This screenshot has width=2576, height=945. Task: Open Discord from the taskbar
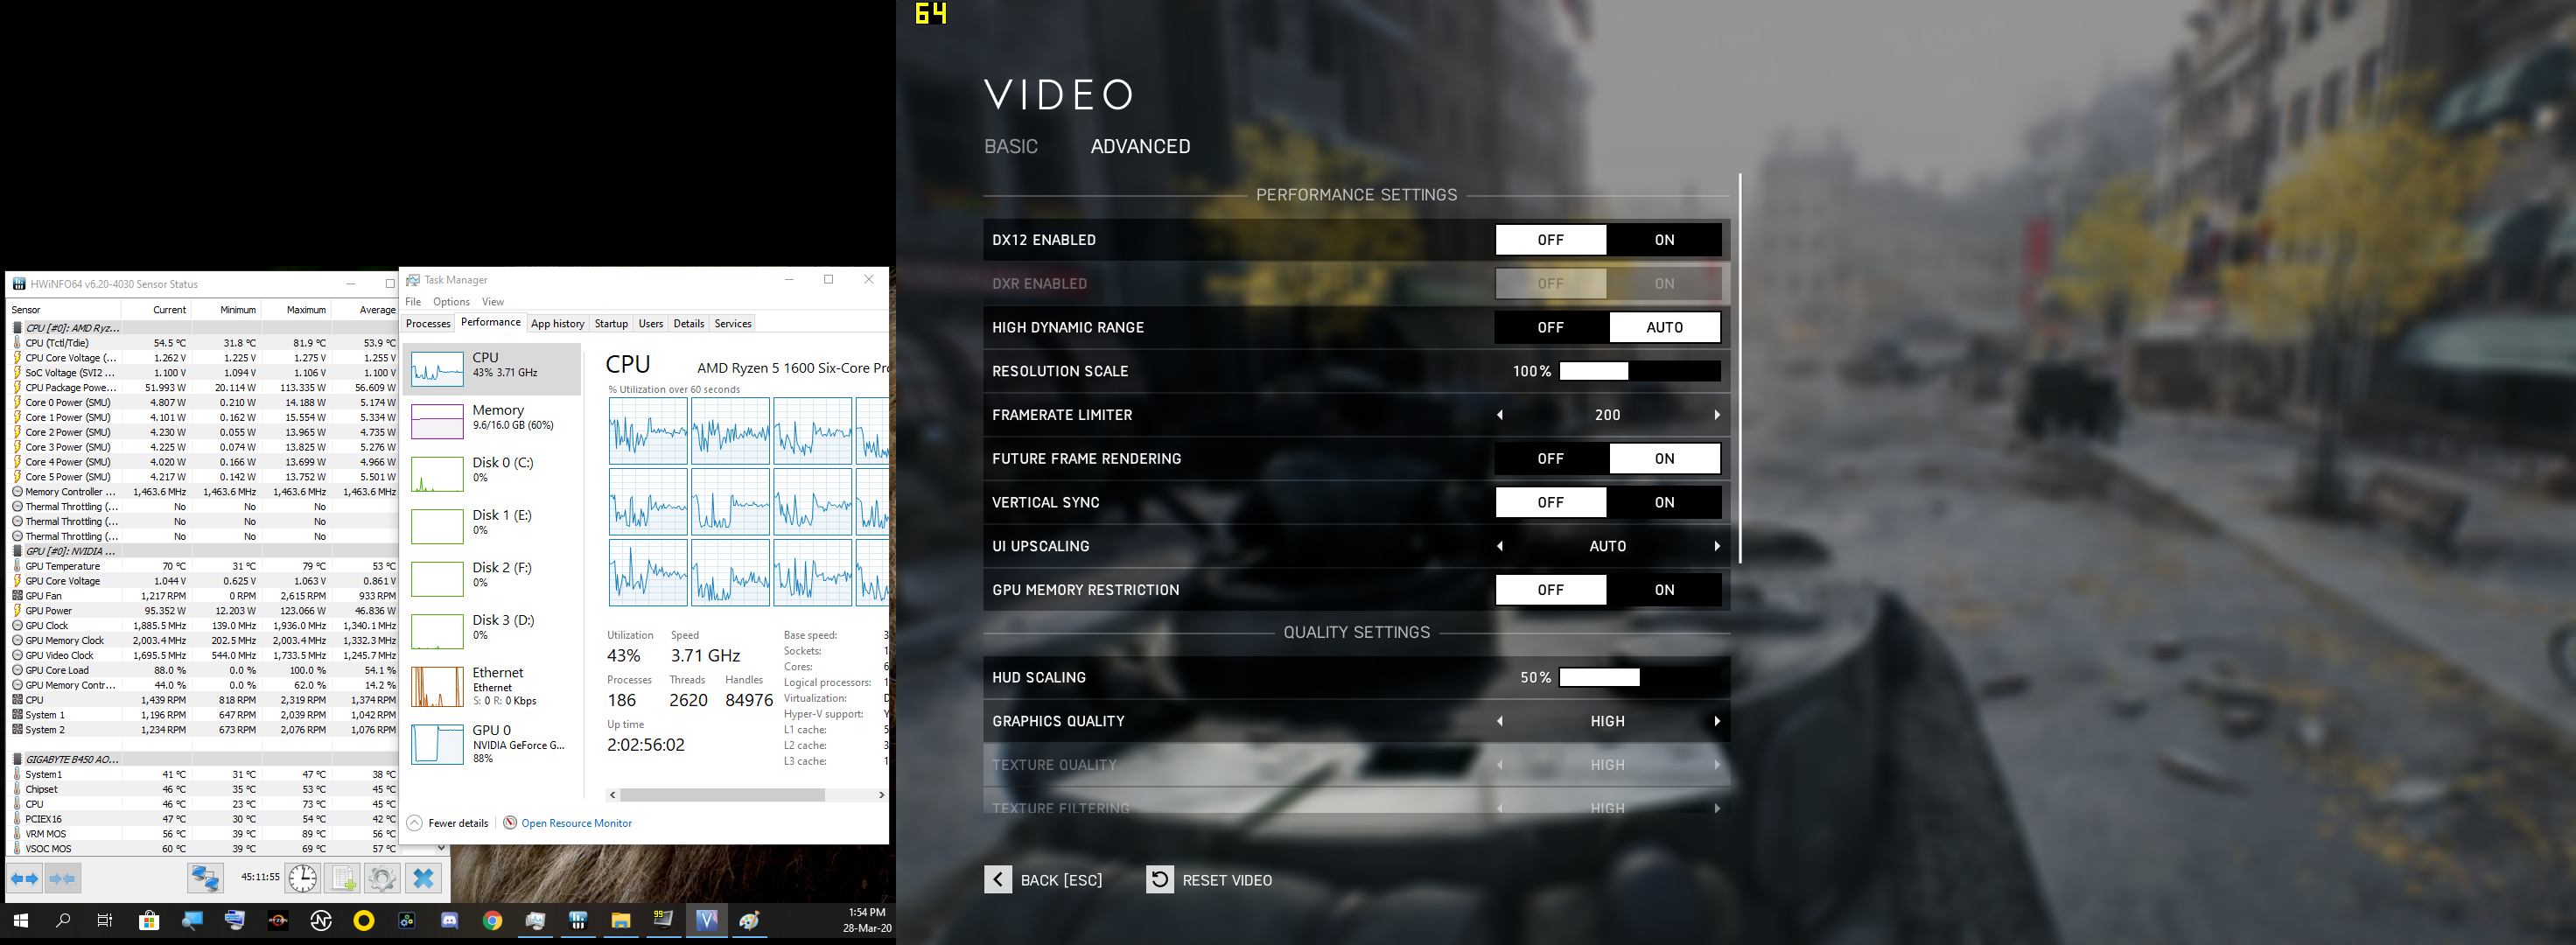click(x=450, y=920)
